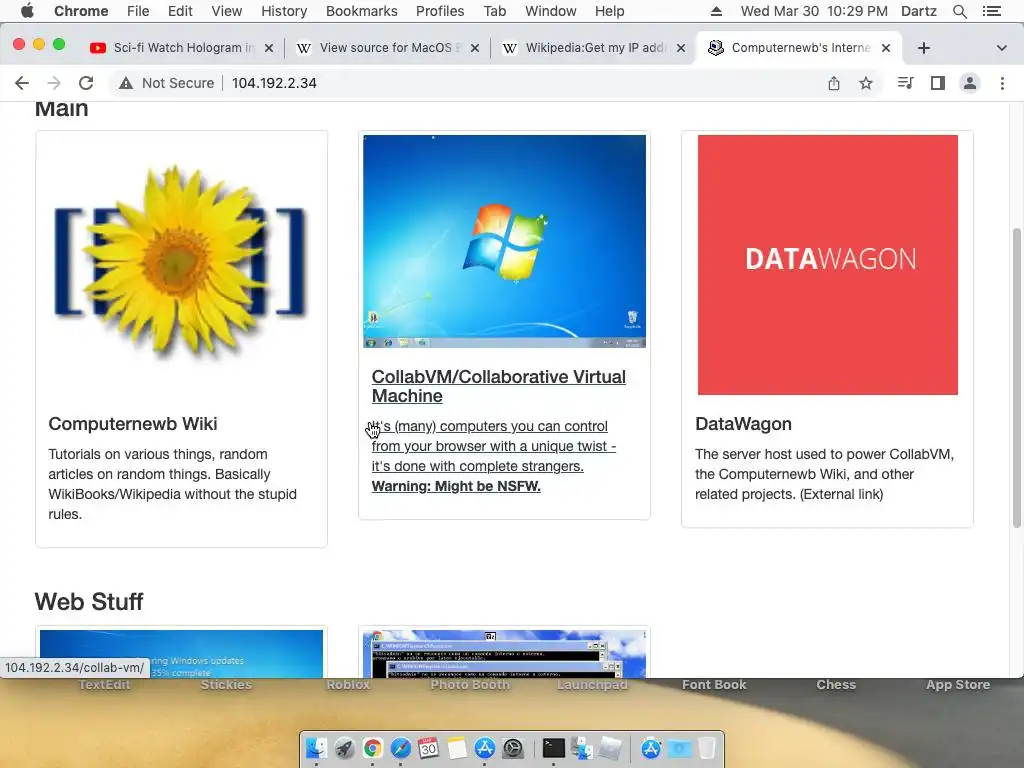
Task: Click the eject icon in menu bar
Action: pyautogui.click(x=716, y=11)
